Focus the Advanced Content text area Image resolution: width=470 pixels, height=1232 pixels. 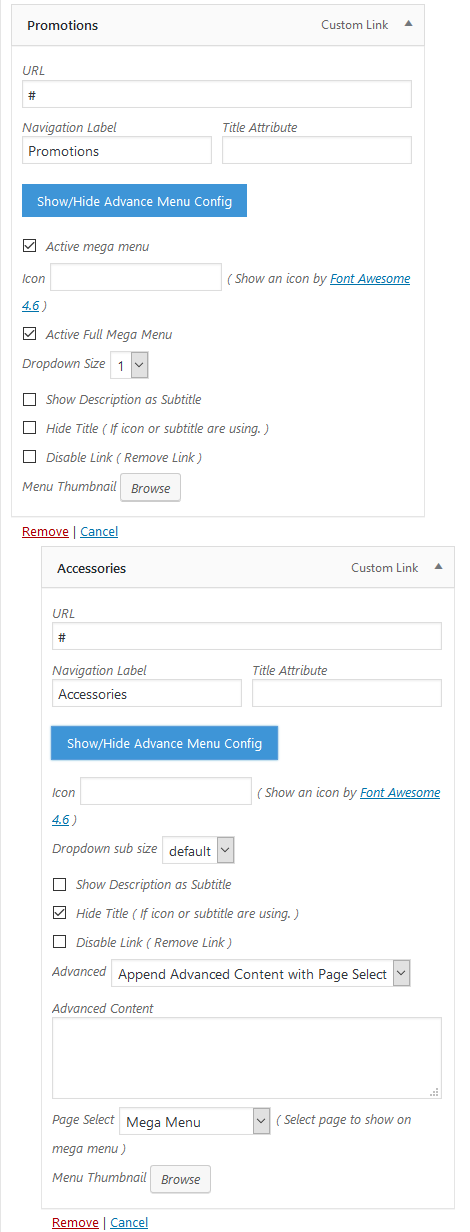tap(246, 1058)
